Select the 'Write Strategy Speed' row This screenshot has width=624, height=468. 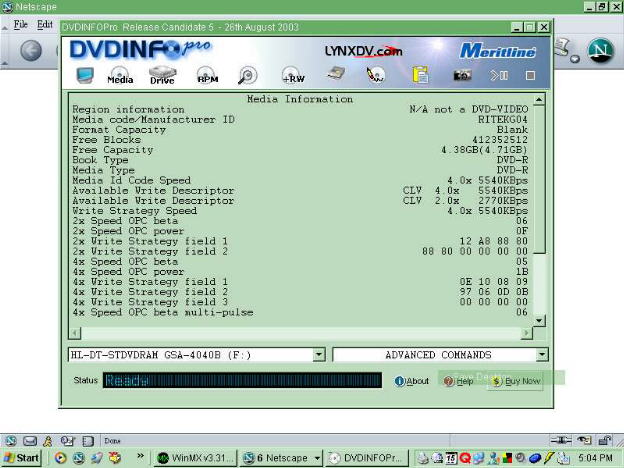(x=300, y=211)
